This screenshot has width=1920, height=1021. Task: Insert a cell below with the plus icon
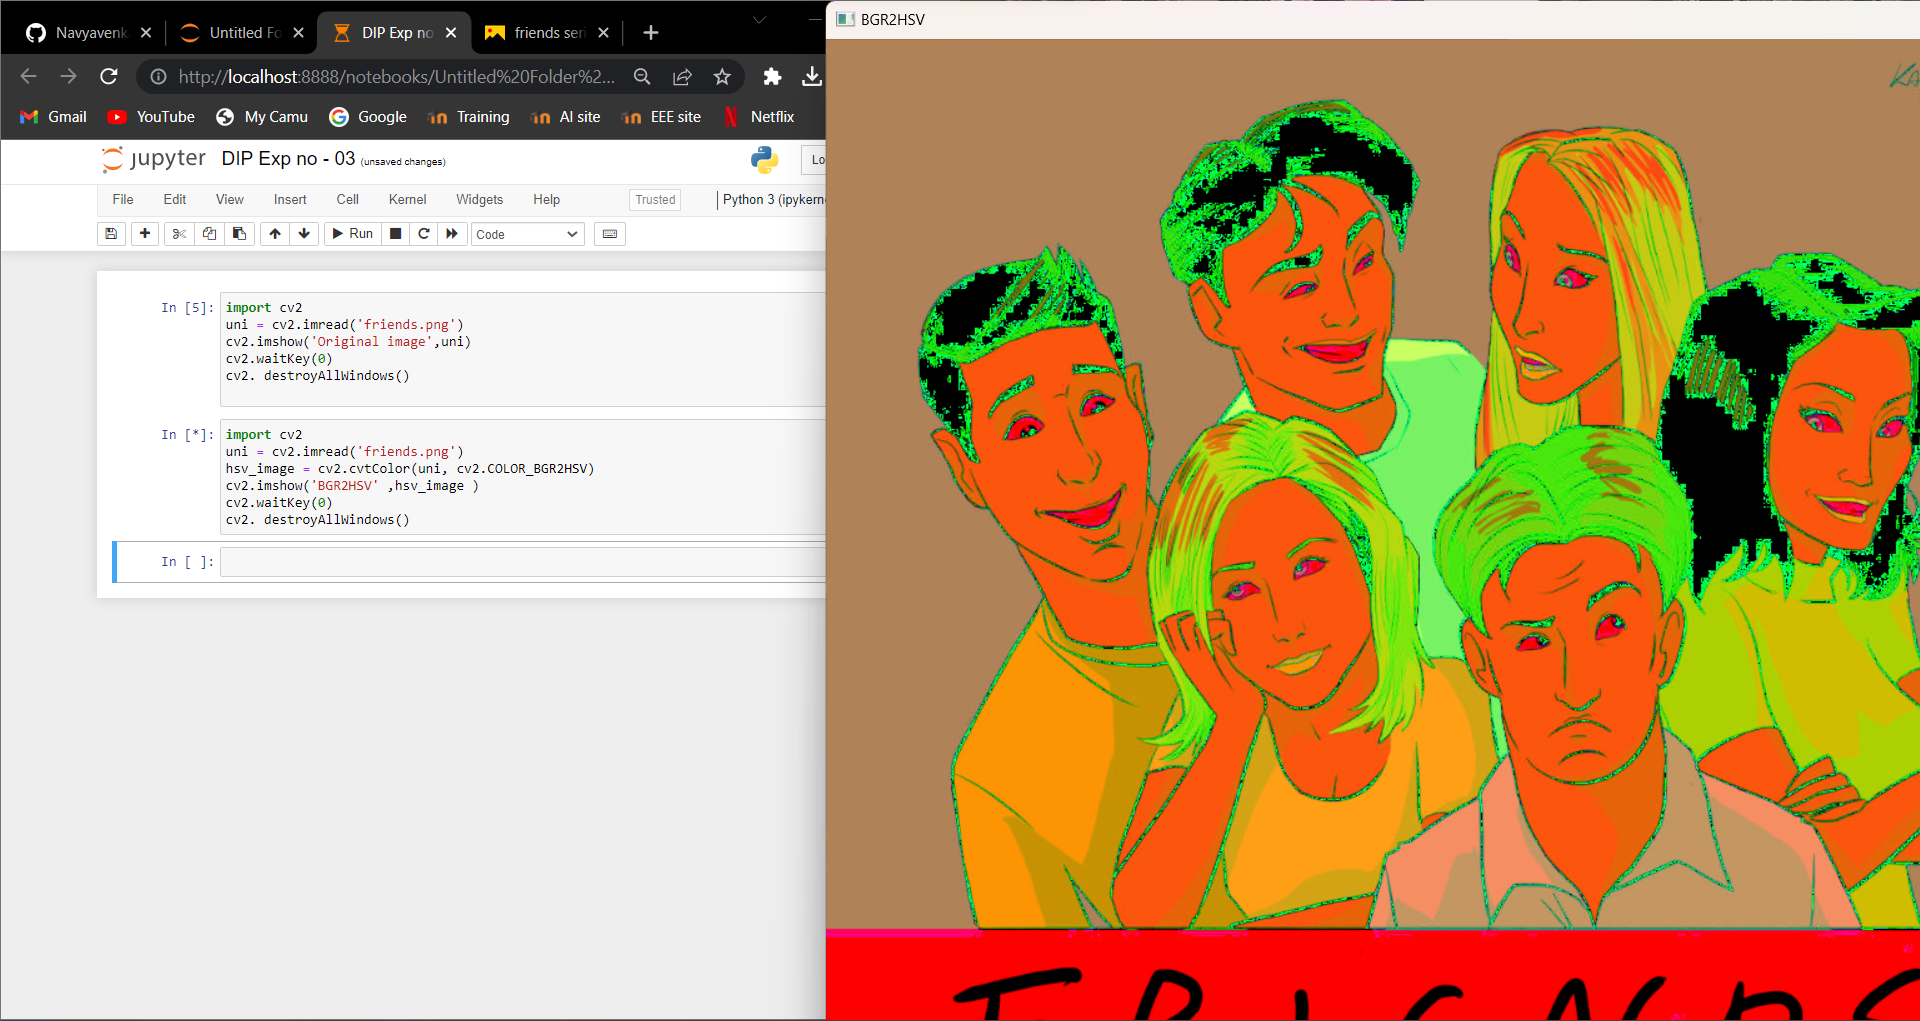click(x=145, y=234)
